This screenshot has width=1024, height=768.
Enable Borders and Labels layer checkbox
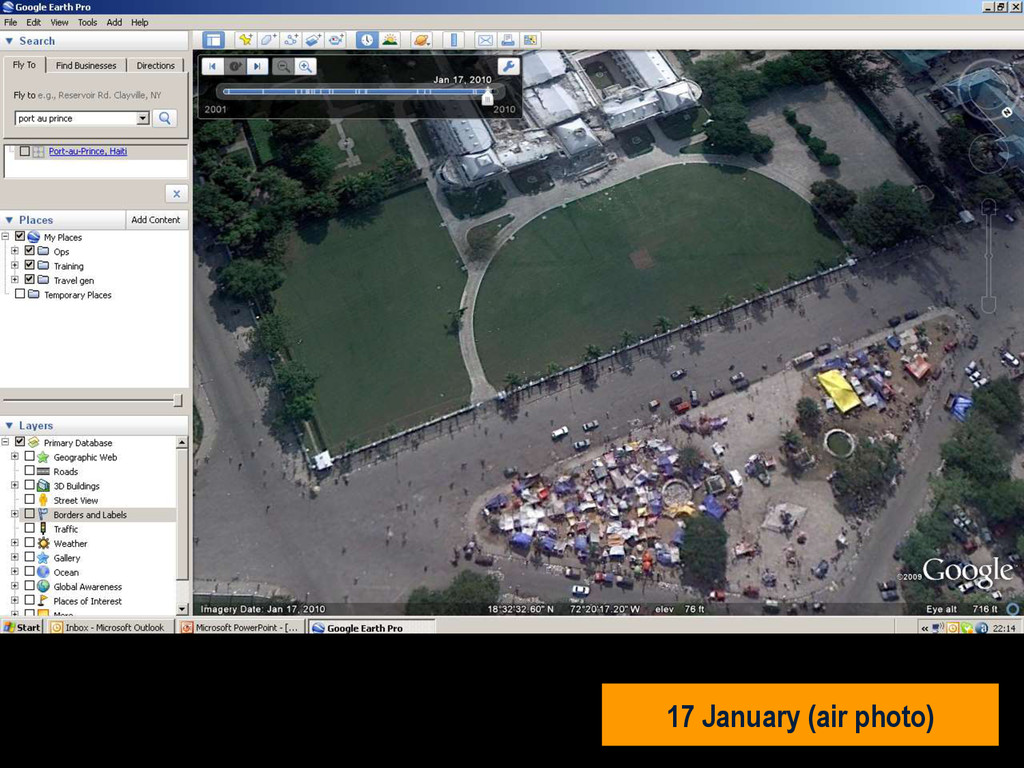[29, 514]
